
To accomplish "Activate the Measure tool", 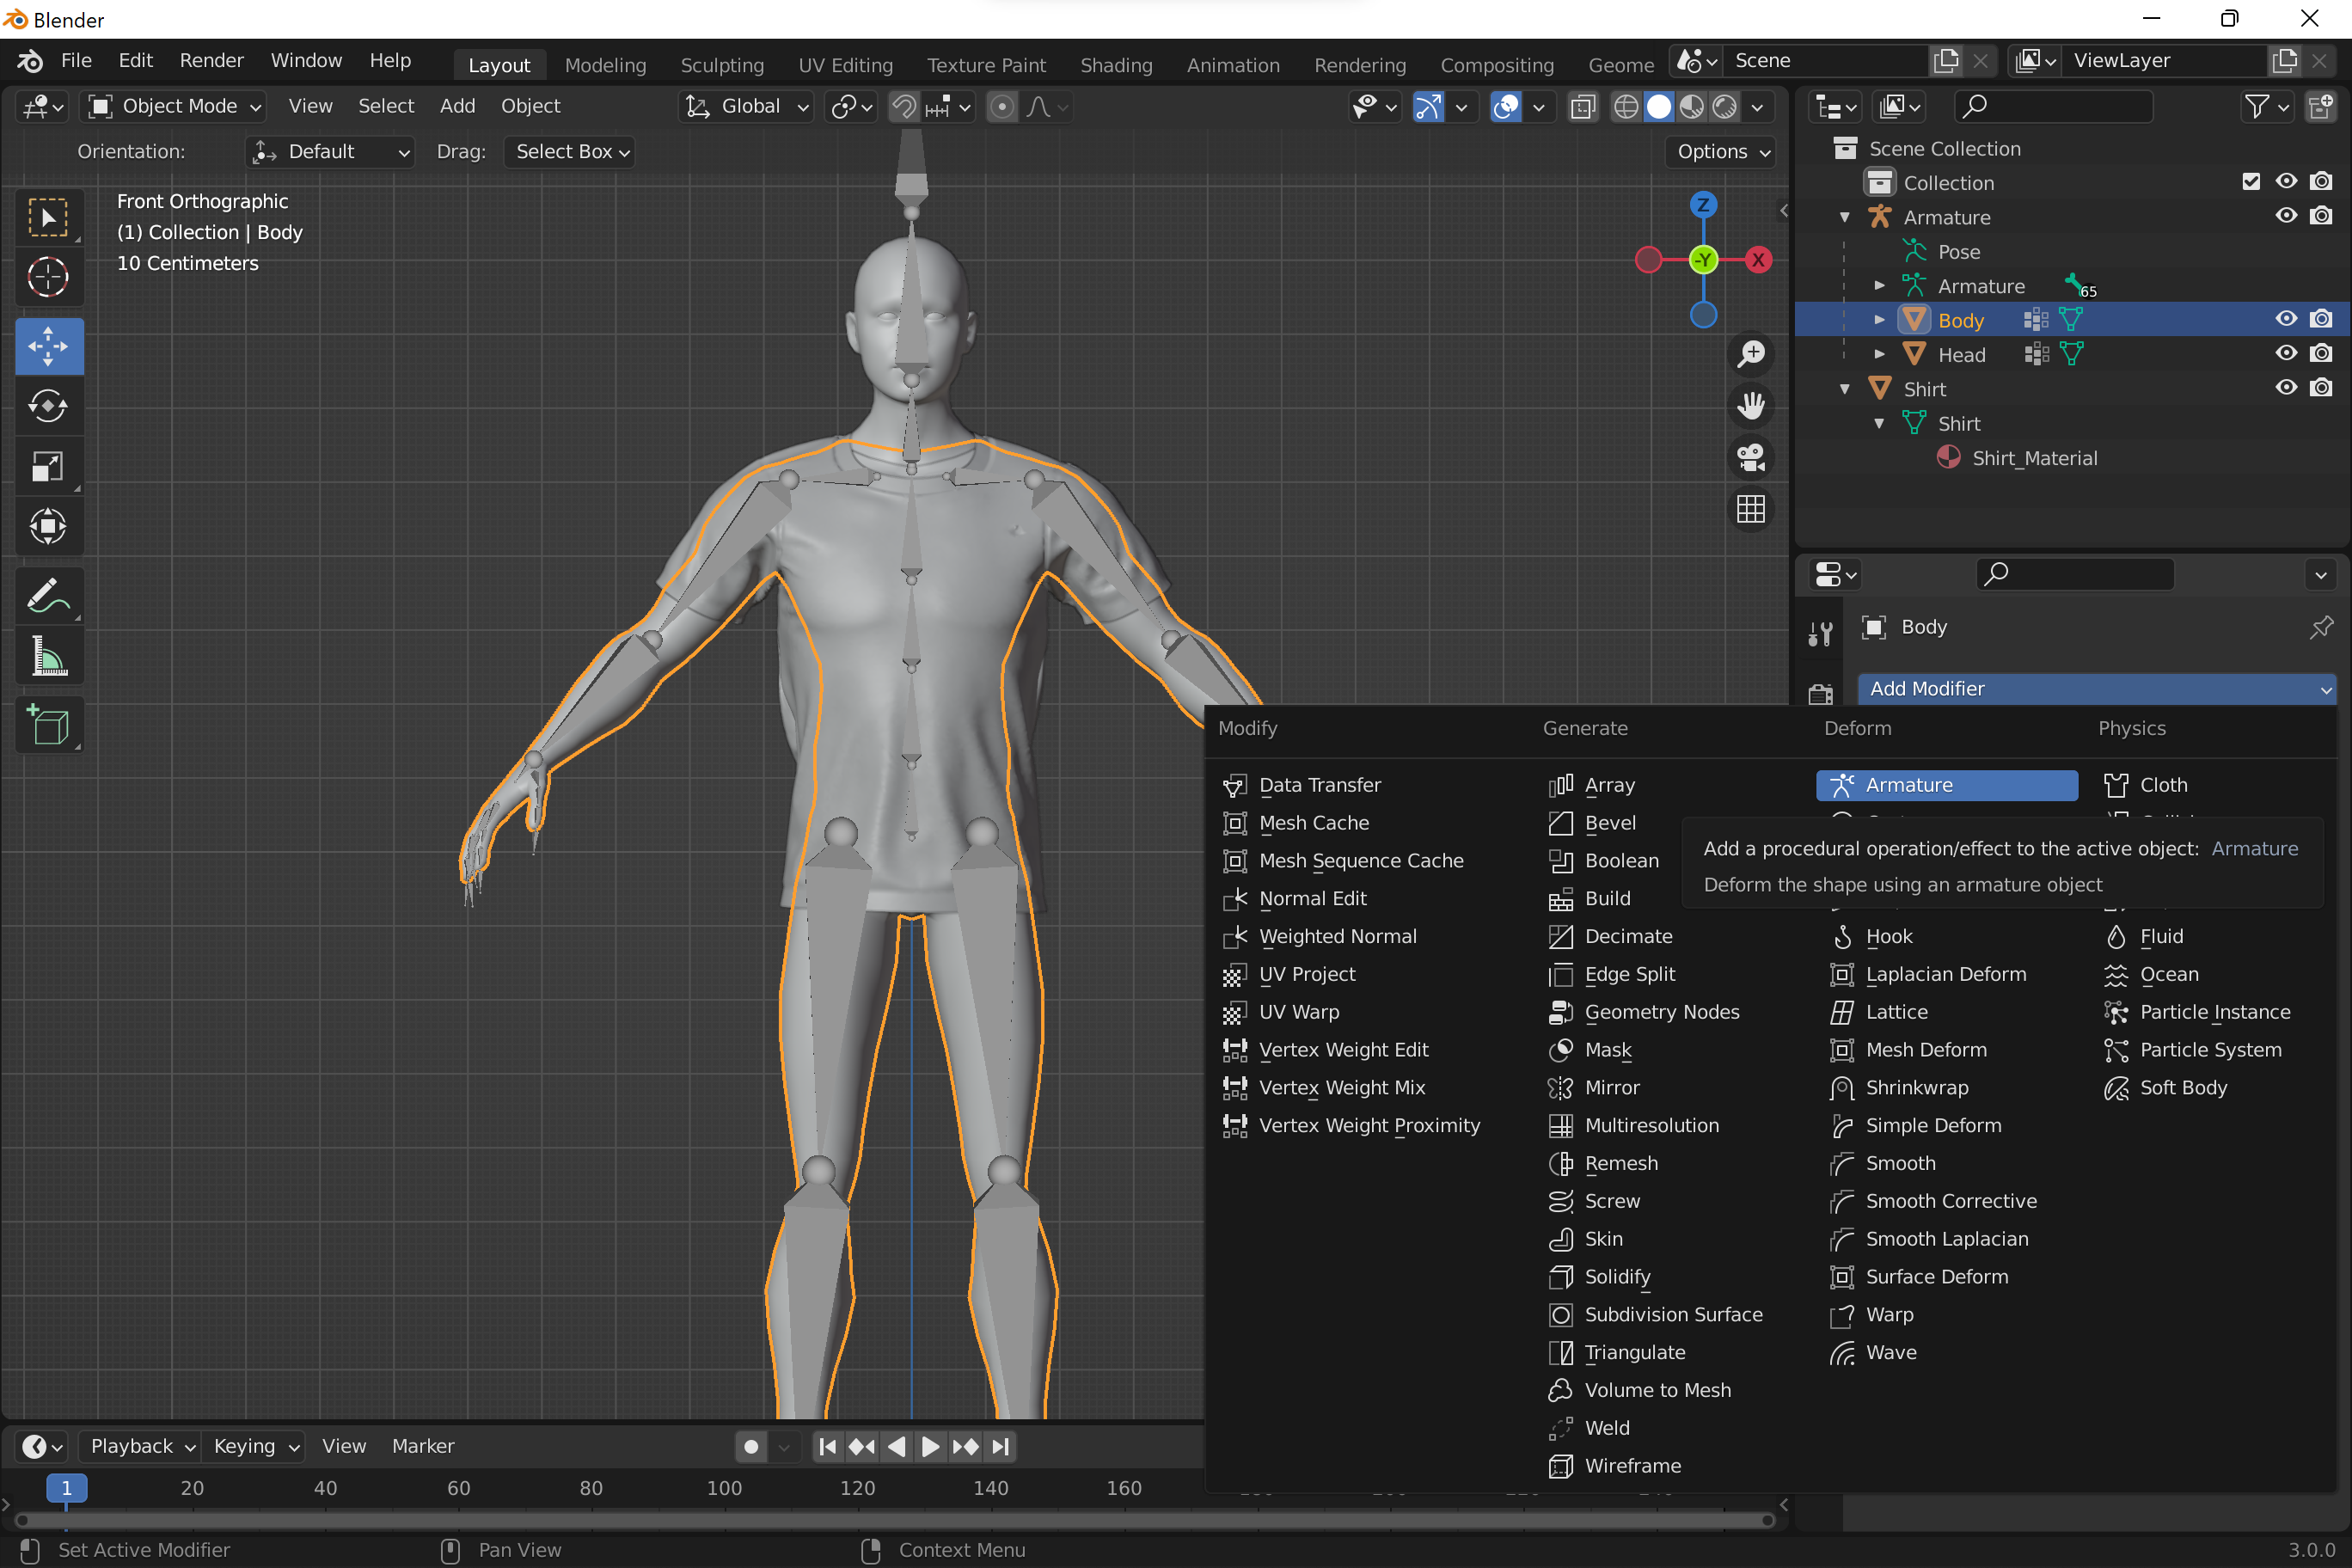I will click(49, 656).
